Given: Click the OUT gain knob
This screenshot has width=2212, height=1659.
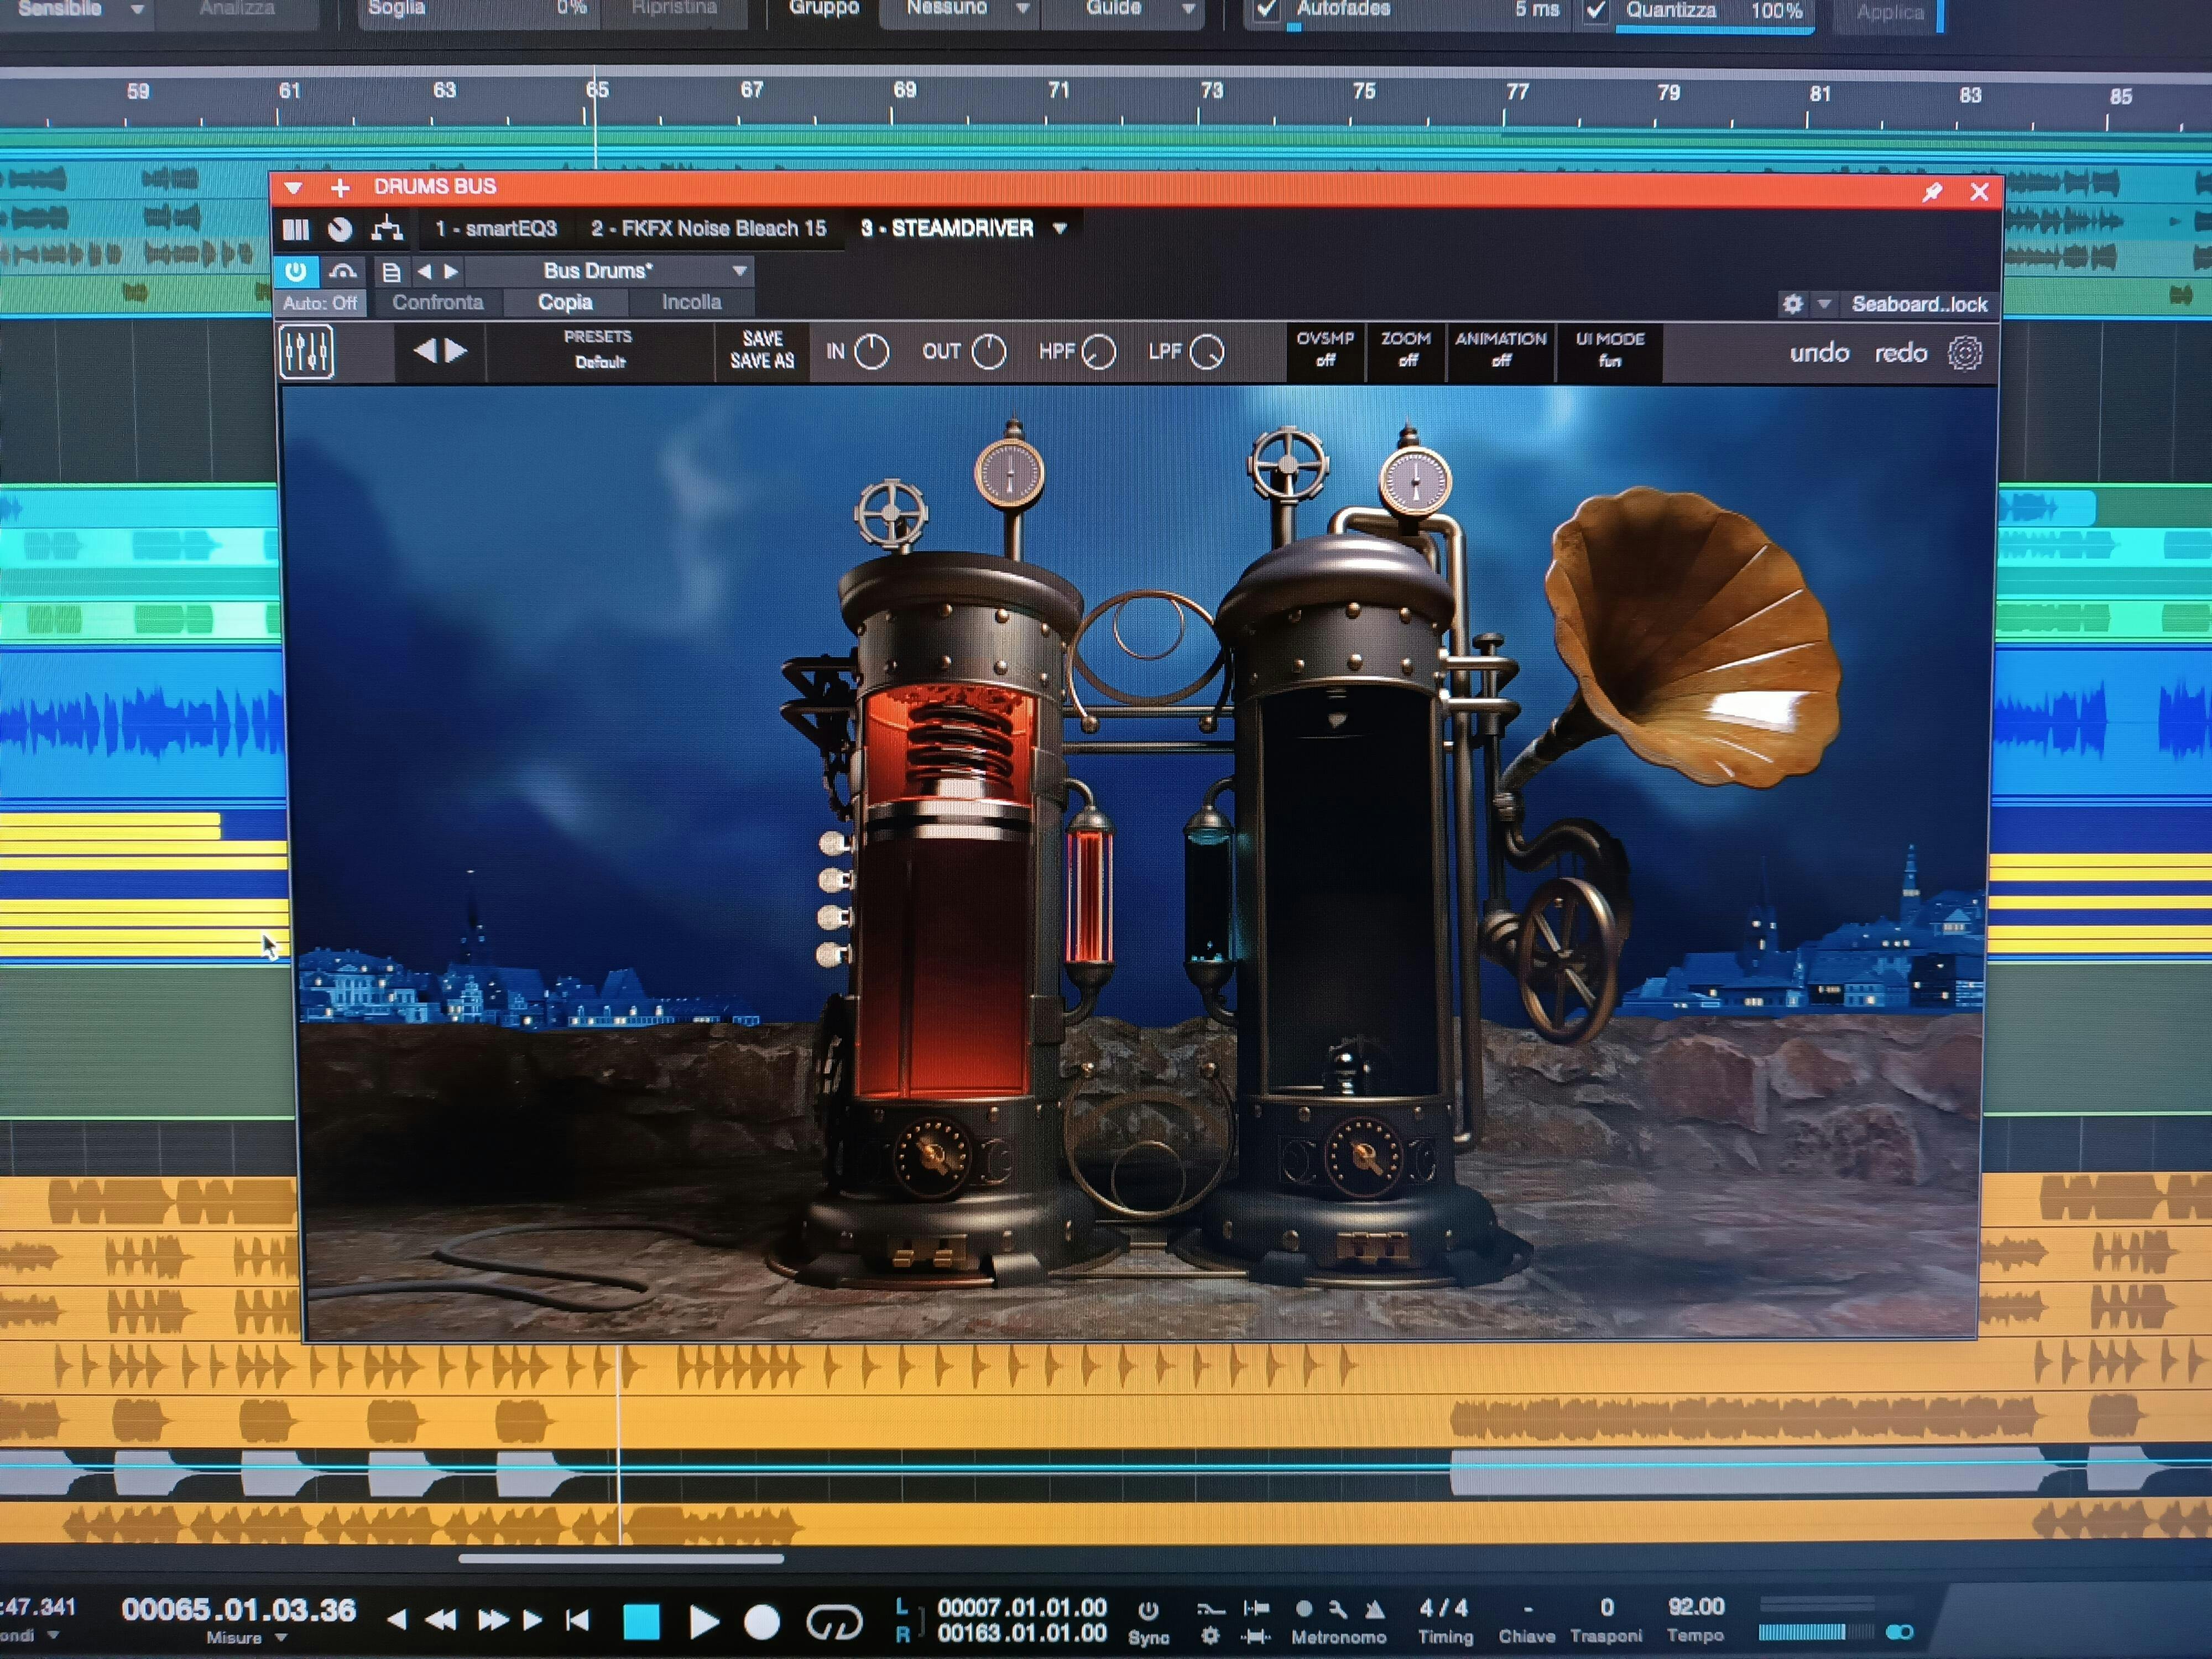Looking at the screenshot, I should point(988,352).
